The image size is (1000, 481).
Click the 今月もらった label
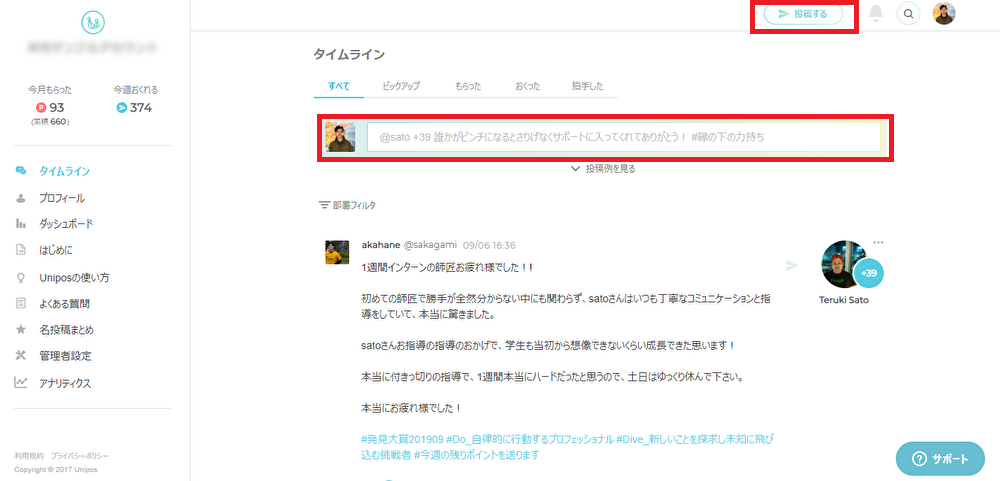coord(50,90)
